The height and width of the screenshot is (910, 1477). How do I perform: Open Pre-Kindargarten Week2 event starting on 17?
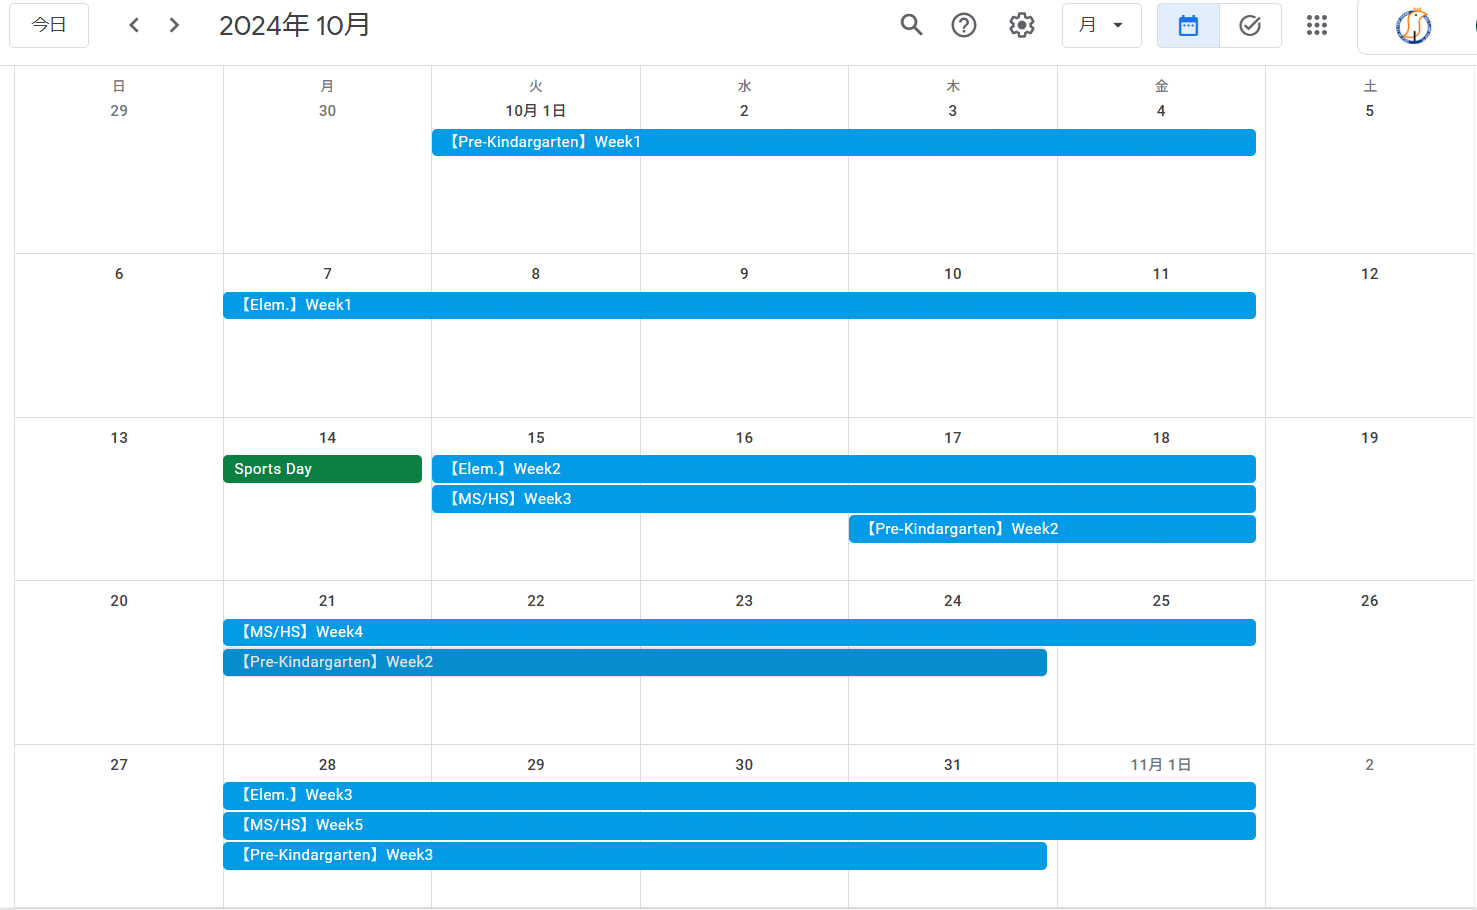click(1052, 529)
